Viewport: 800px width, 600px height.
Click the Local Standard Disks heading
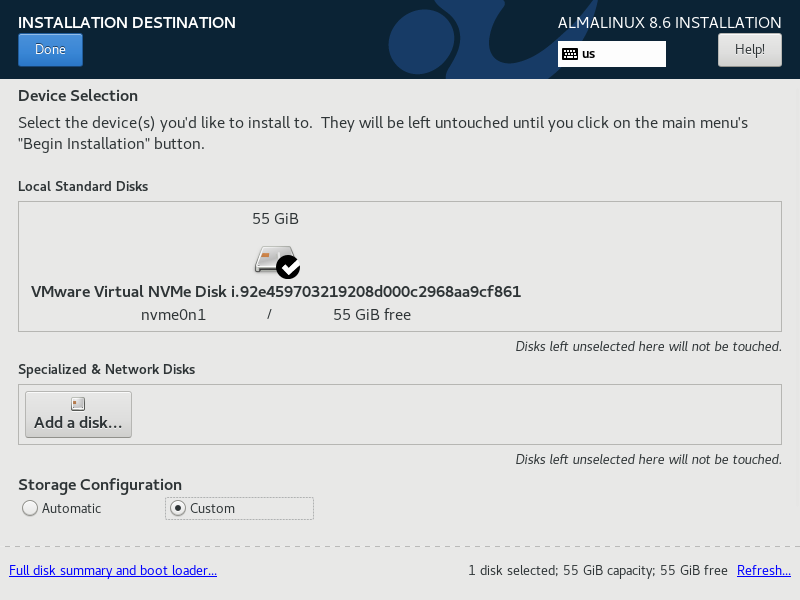pyautogui.click(x=83, y=186)
